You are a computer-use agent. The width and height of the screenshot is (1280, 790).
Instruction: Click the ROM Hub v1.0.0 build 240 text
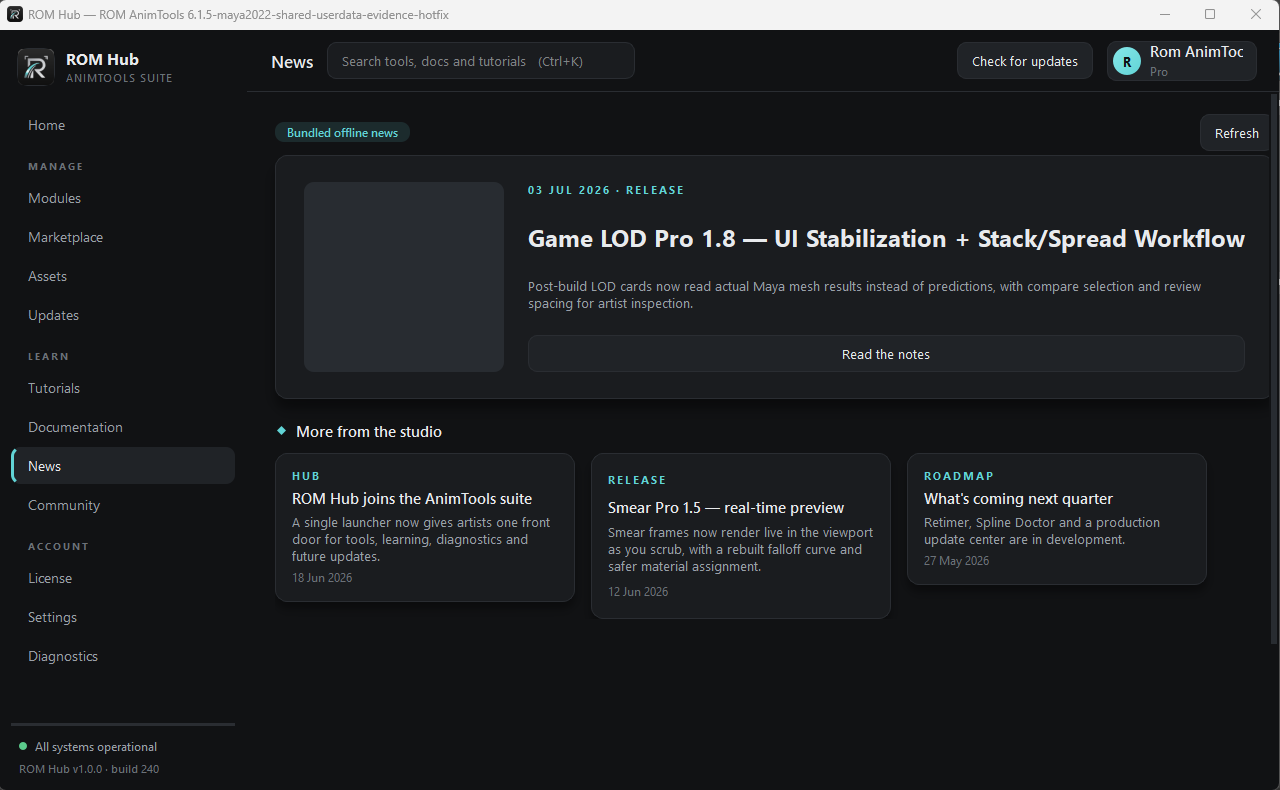point(89,769)
